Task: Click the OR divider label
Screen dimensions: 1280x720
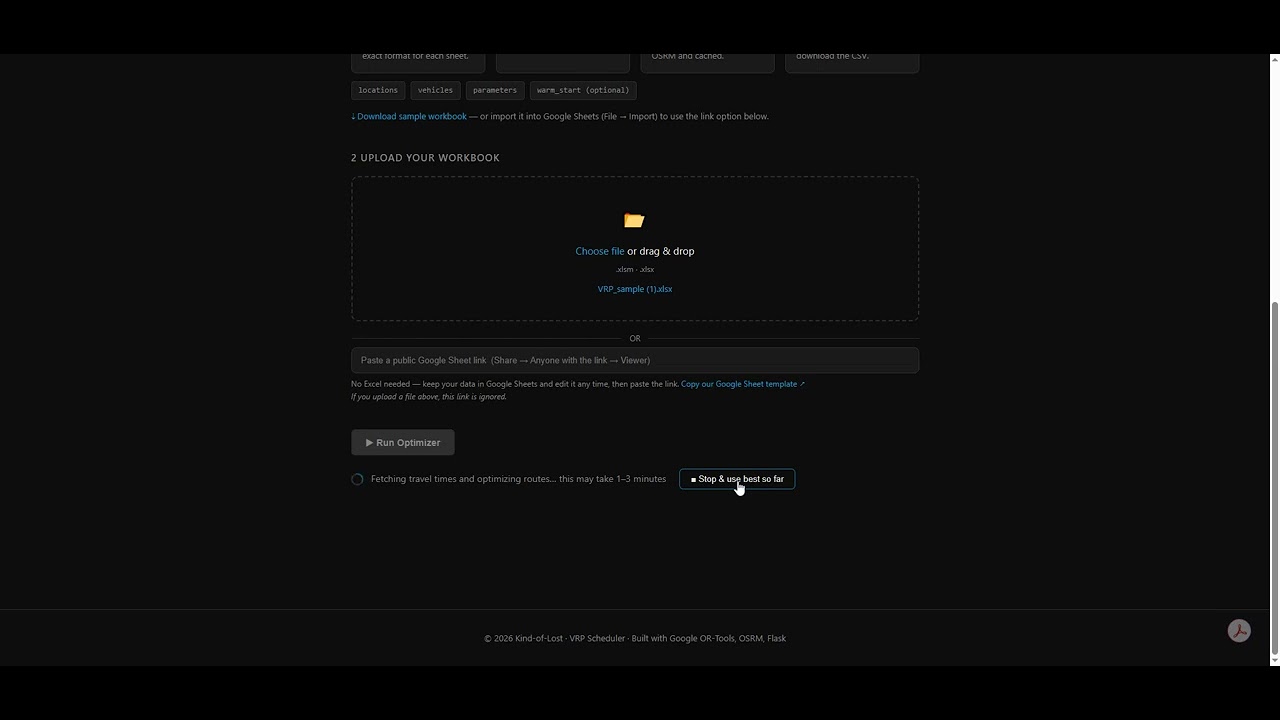Action: click(x=635, y=338)
